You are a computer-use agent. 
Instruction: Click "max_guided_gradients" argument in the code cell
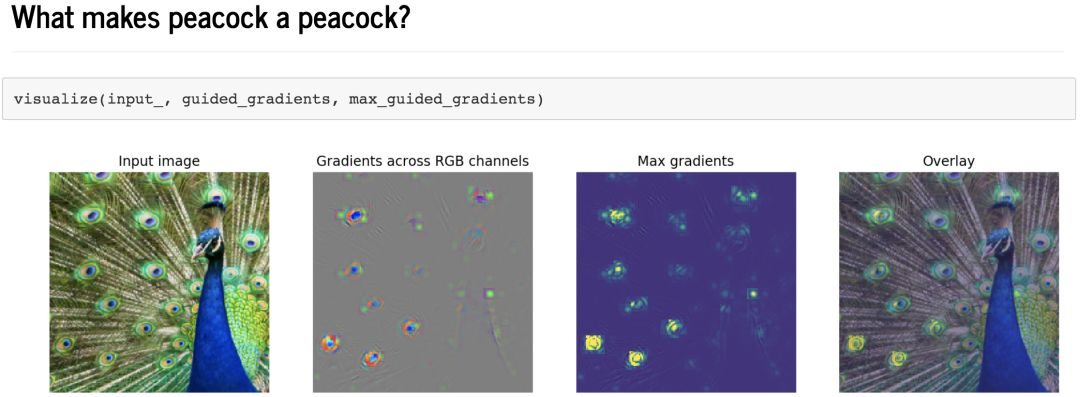[442, 99]
